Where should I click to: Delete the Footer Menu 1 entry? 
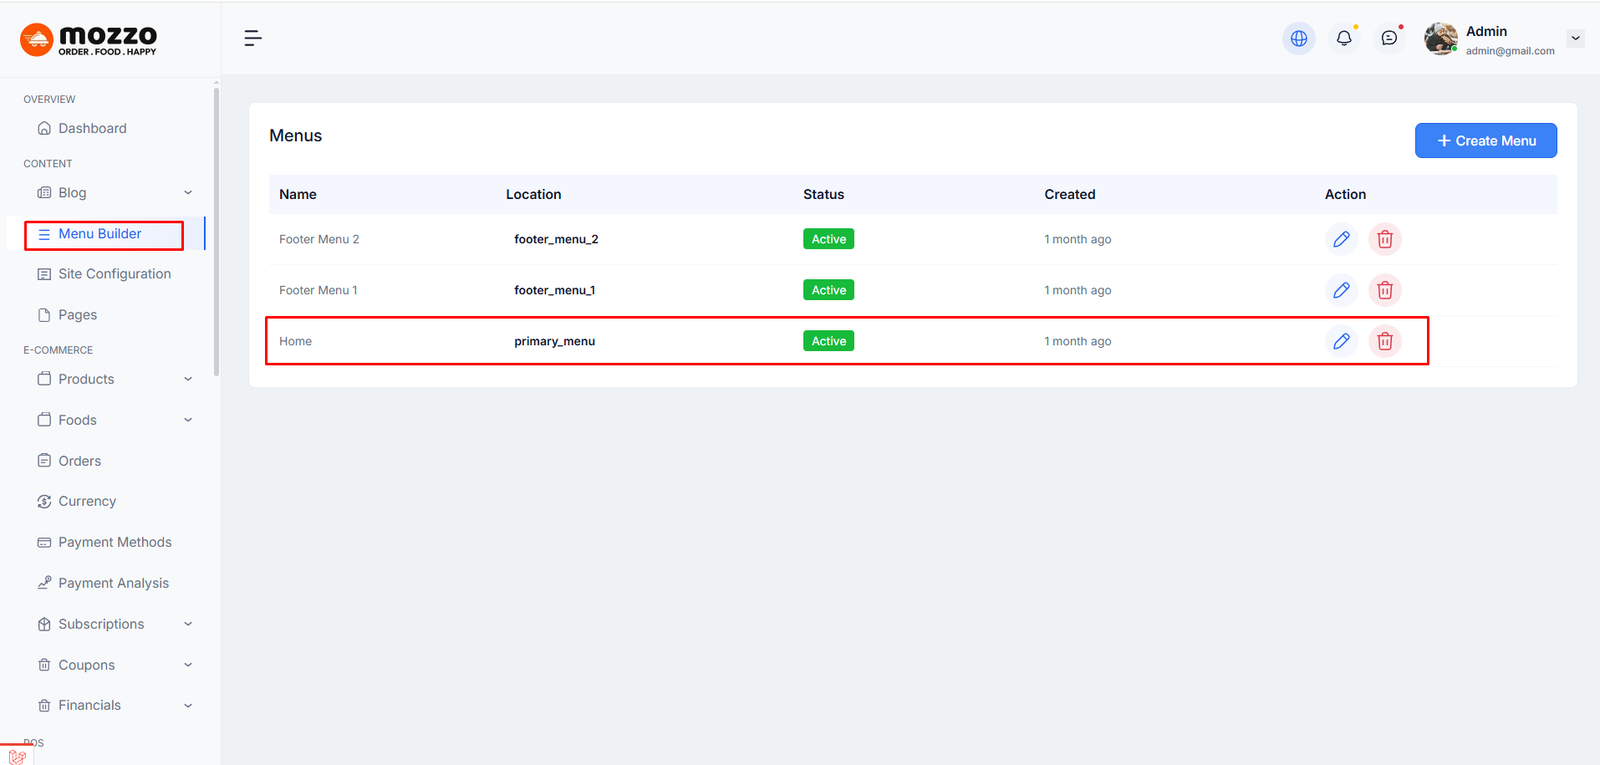pyautogui.click(x=1384, y=290)
